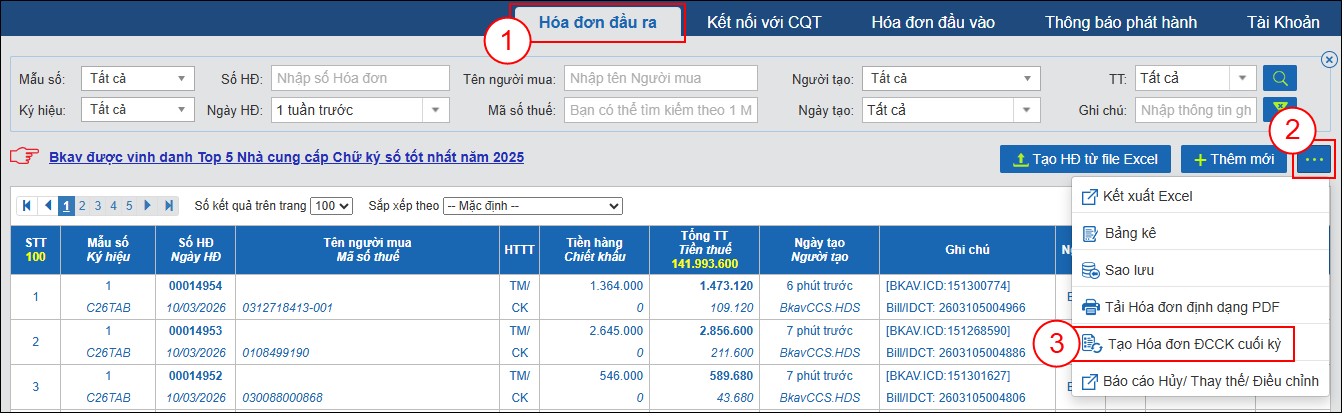Open the three-dots more options button
The height and width of the screenshot is (413, 1342).
[x=1315, y=159]
